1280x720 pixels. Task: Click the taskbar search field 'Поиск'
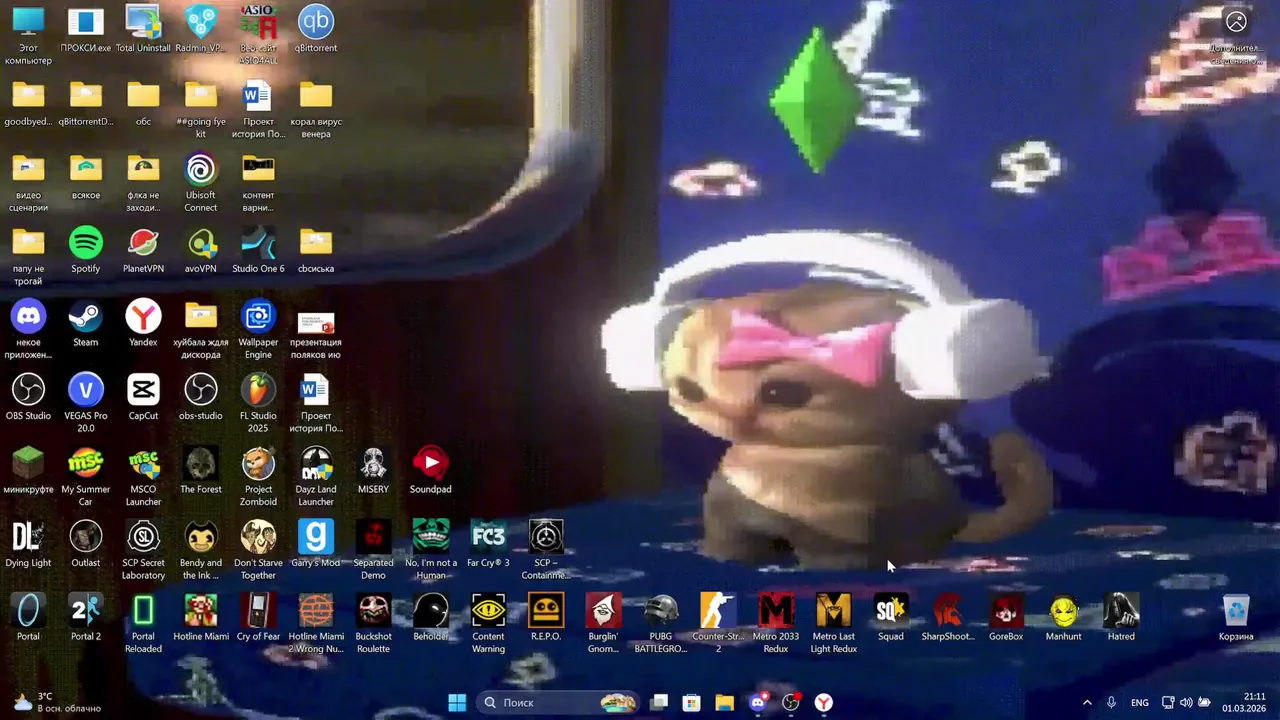pyautogui.click(x=558, y=702)
